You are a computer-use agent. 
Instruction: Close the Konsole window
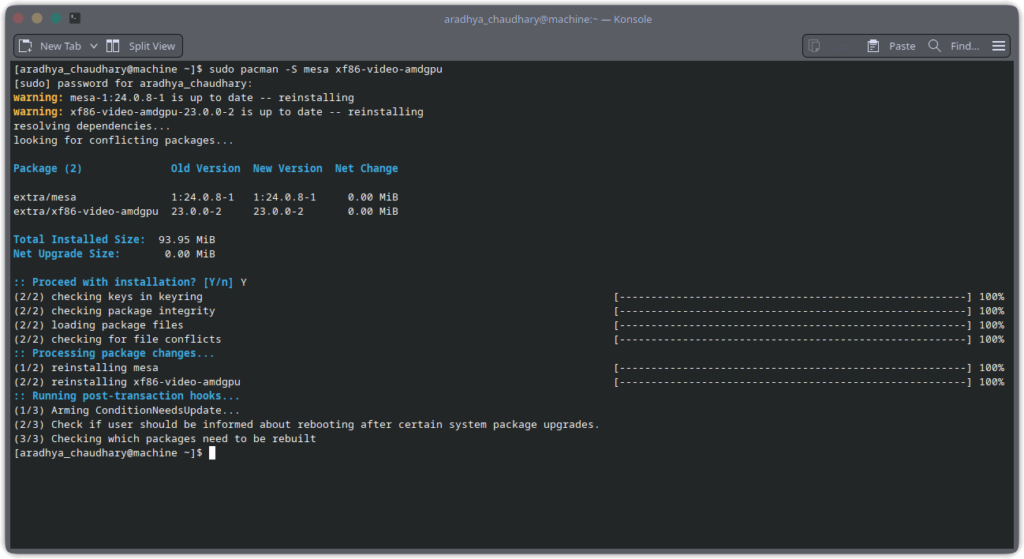(x=18, y=18)
